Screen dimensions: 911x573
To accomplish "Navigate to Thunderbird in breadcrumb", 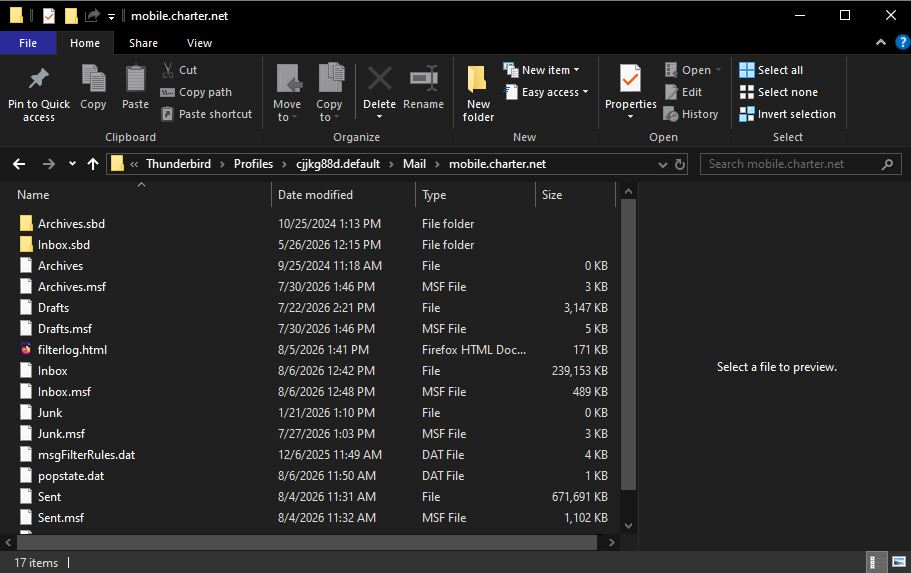I will point(178,164).
